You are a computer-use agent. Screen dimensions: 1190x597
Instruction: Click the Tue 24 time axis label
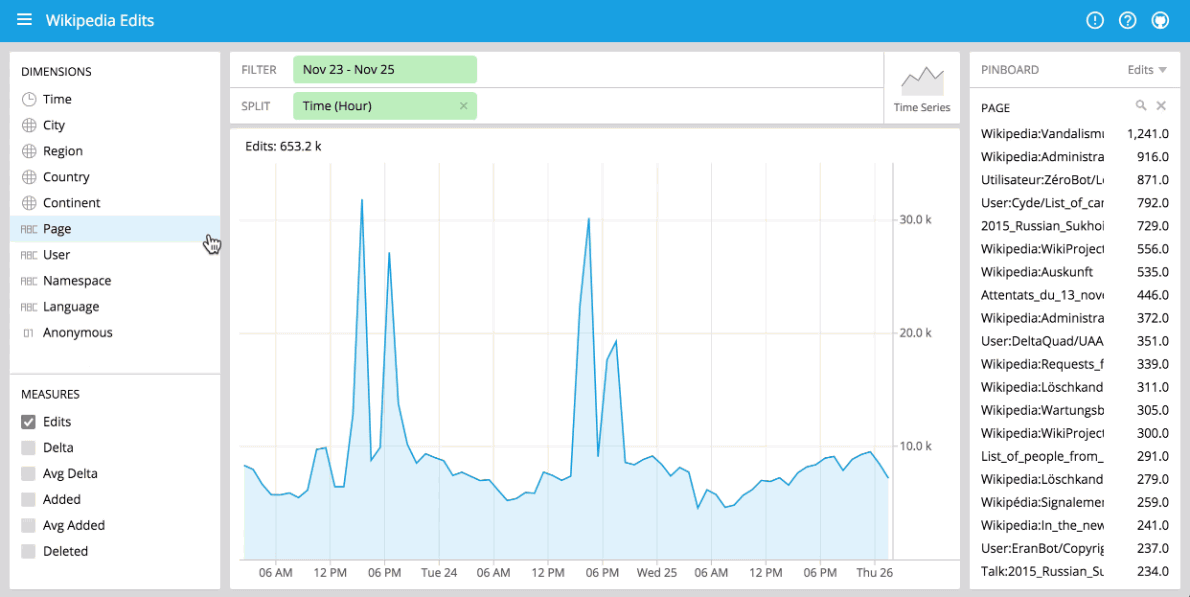pyautogui.click(x=439, y=573)
